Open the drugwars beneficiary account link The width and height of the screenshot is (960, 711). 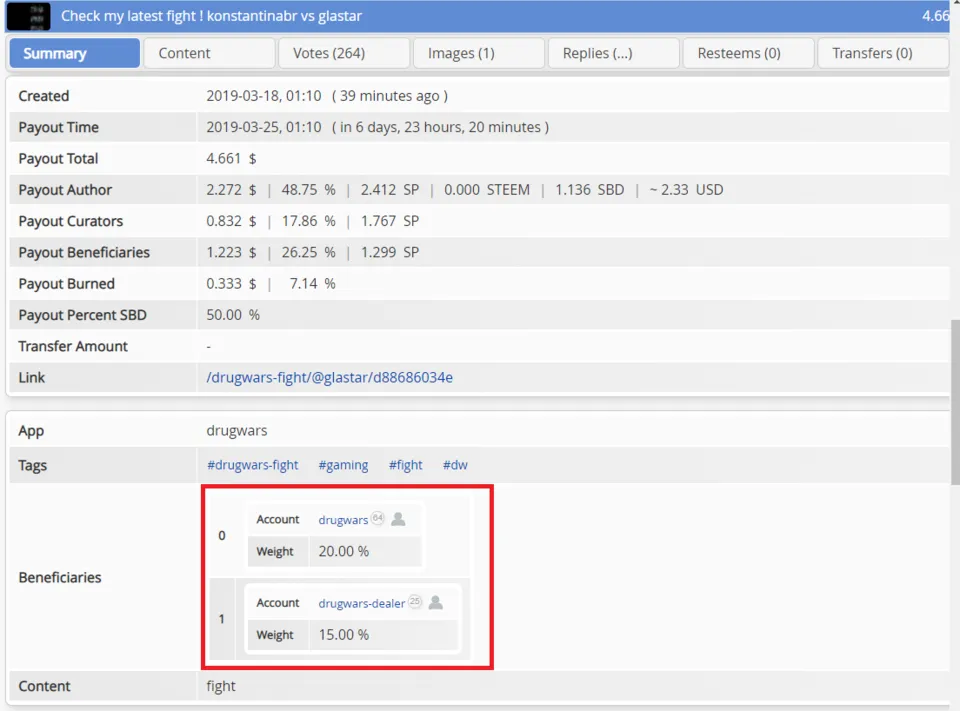coord(343,520)
